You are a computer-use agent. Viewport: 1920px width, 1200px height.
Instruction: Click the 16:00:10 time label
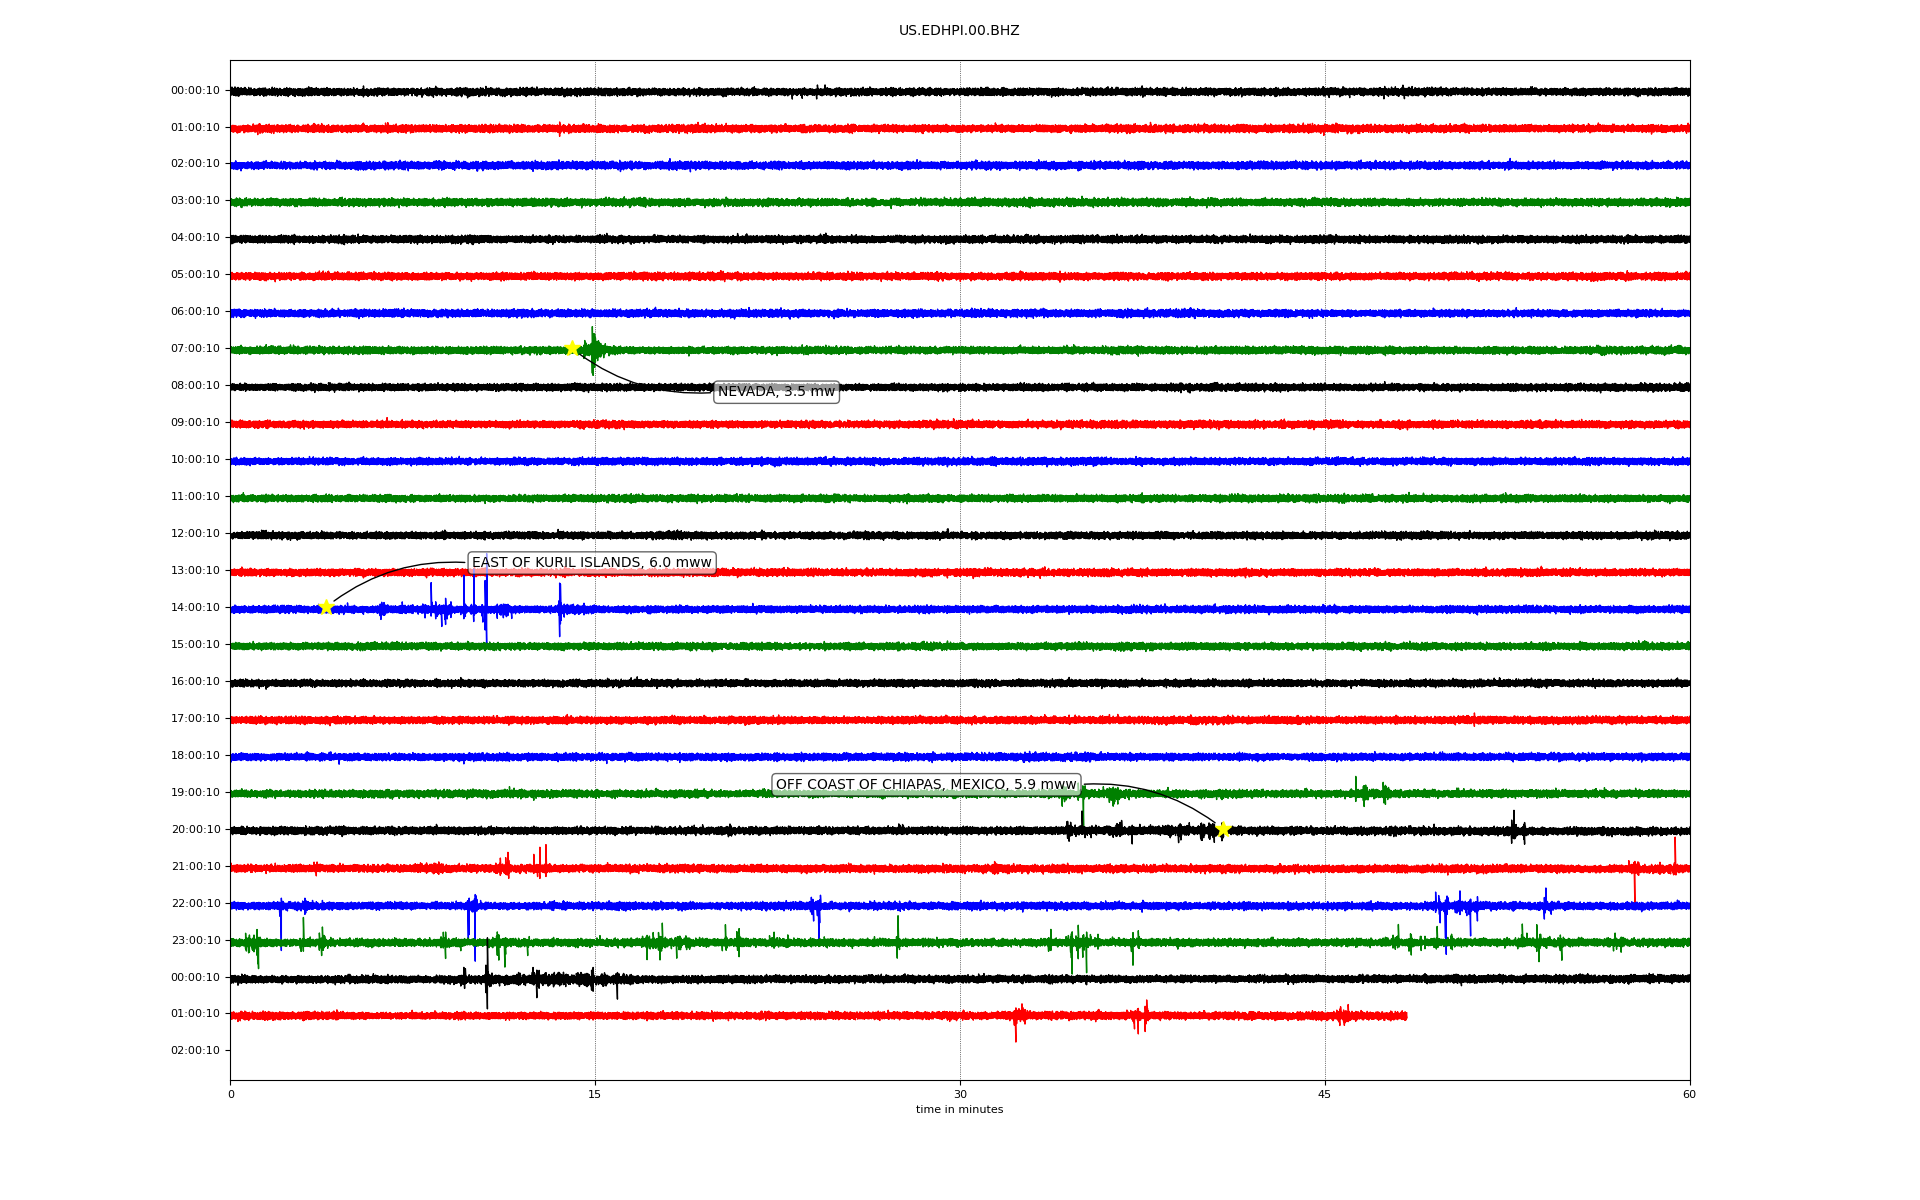195,682
